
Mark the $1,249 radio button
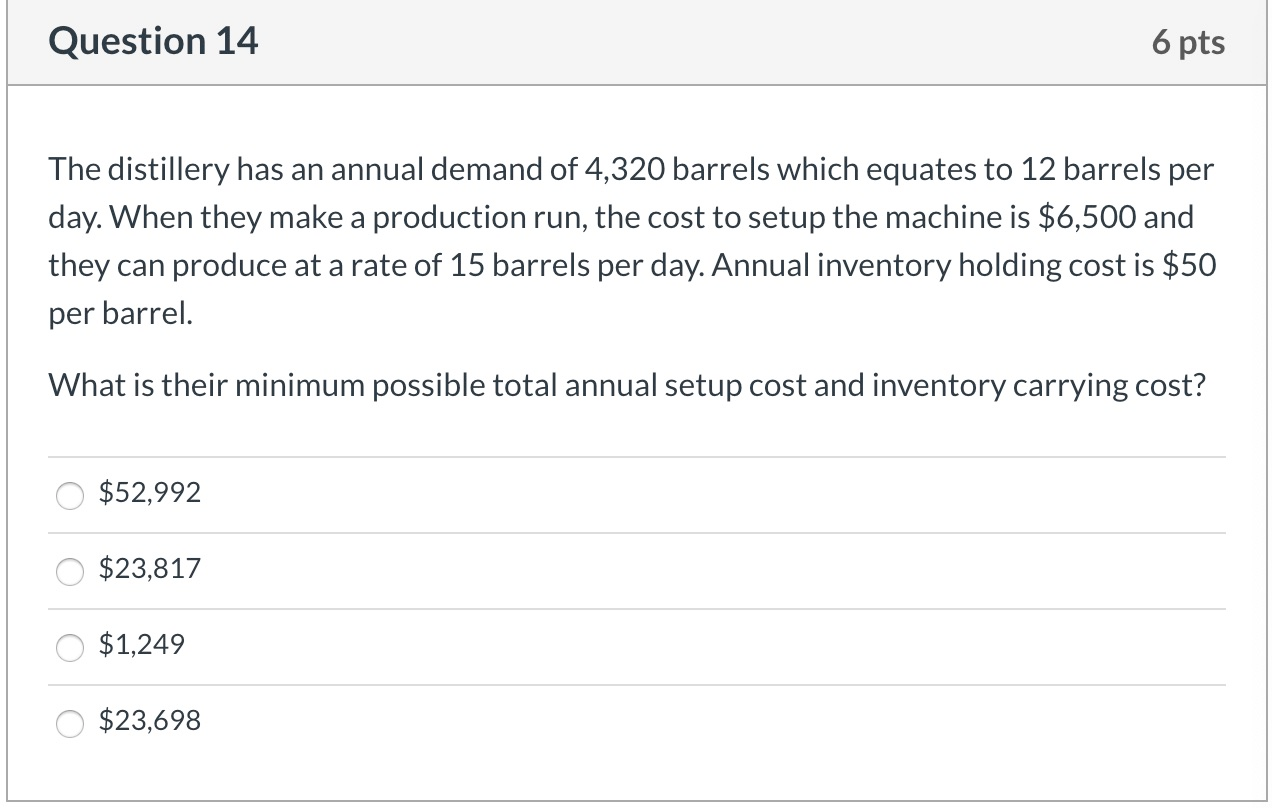70,647
